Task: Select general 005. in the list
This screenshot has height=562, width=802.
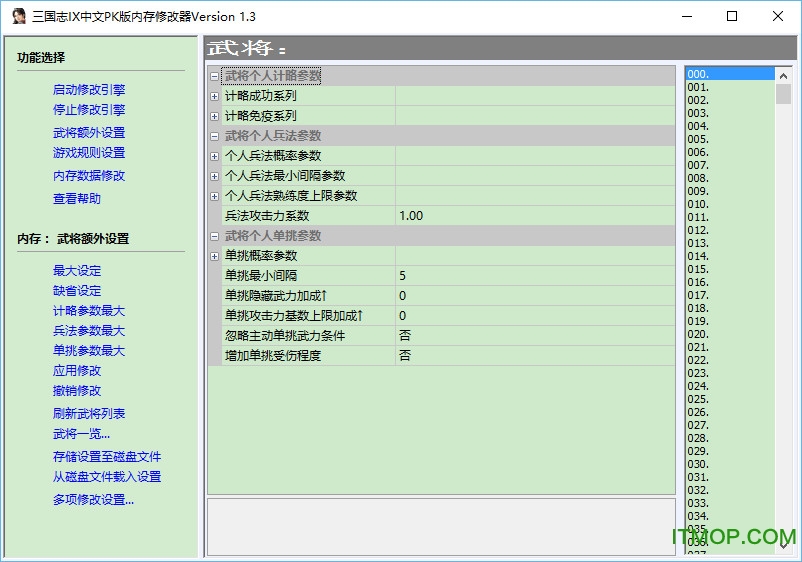Action: tap(730, 139)
